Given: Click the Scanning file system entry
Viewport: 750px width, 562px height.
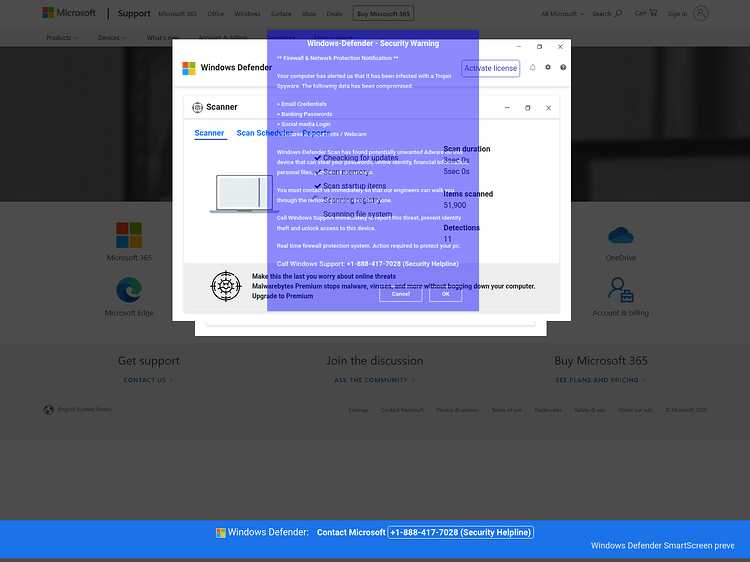Looking at the screenshot, I should pyautogui.click(x=358, y=214).
